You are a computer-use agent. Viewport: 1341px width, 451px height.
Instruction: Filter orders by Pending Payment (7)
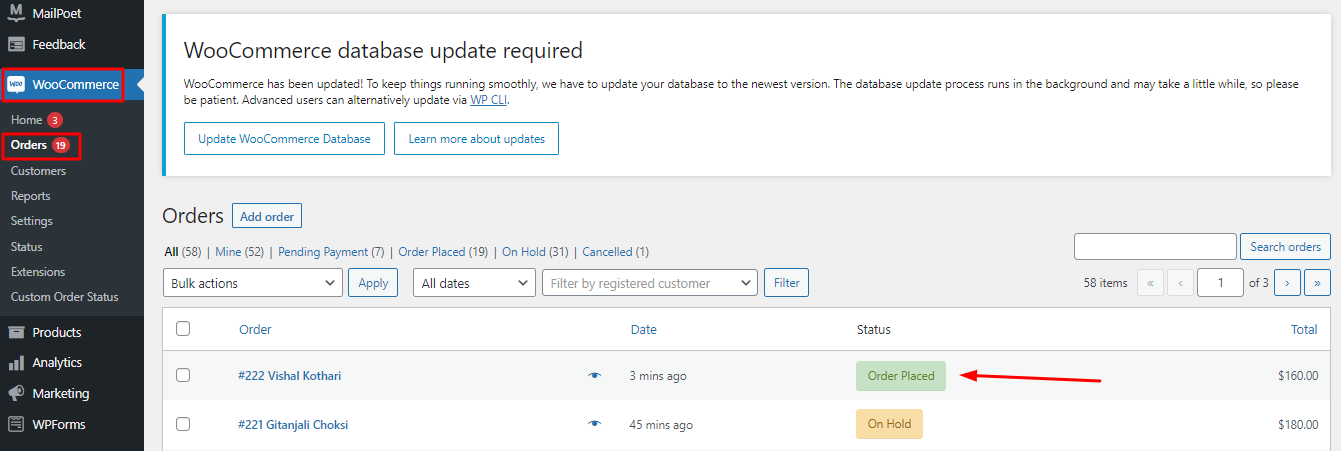pyautogui.click(x=331, y=252)
